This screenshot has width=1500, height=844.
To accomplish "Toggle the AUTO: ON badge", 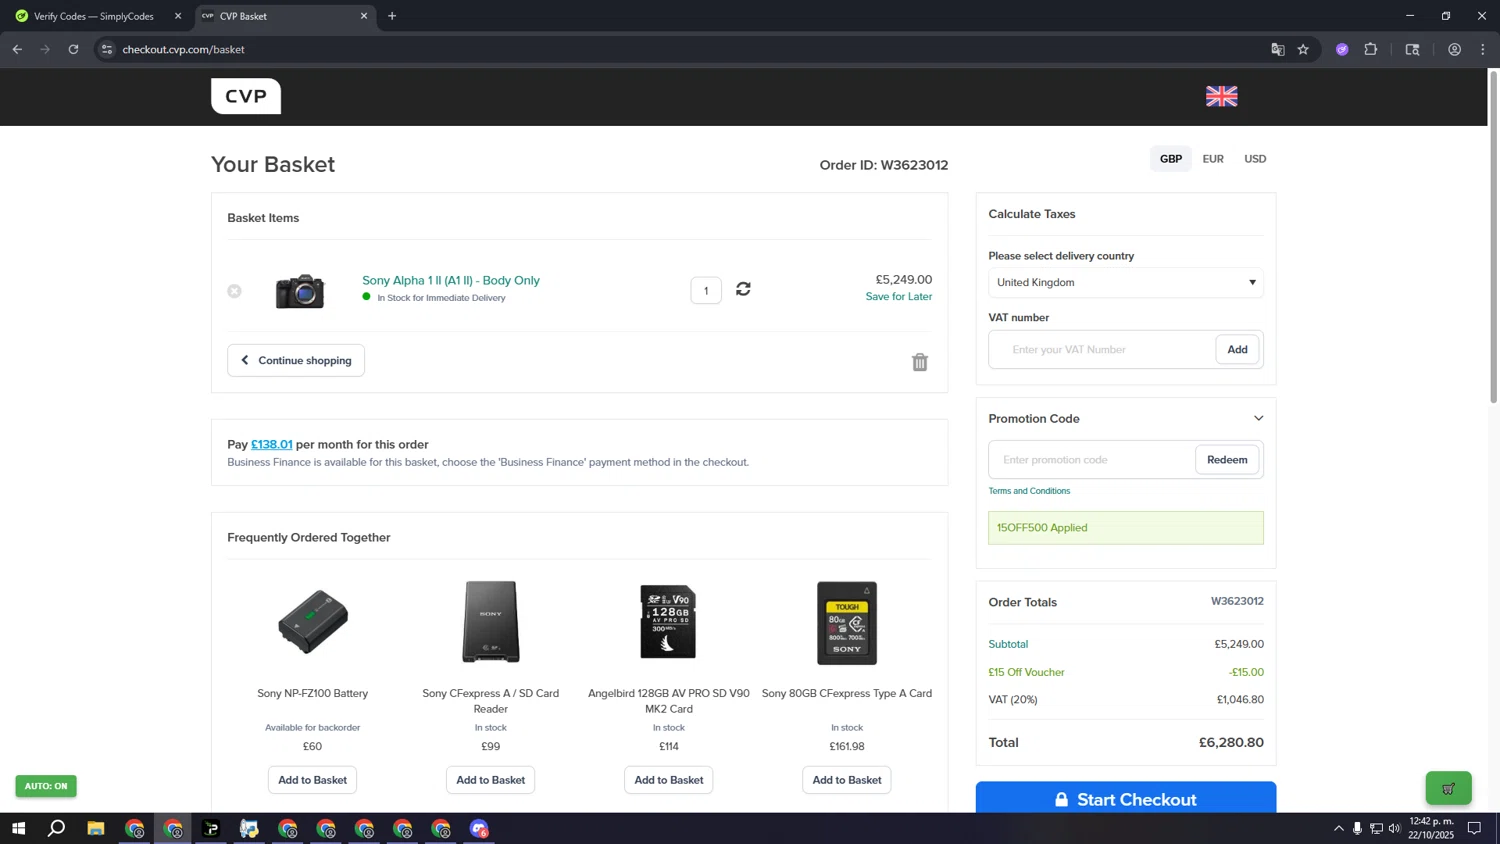I will 46,786.
